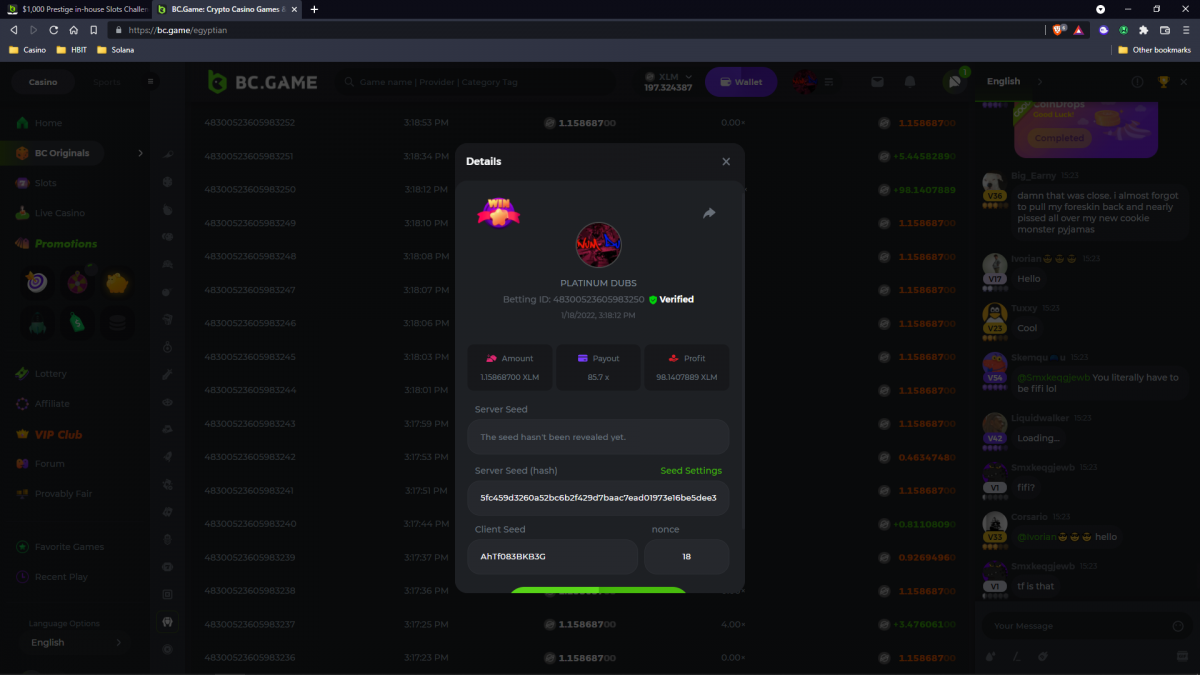Open the English language options dropdown
The width and height of the screenshot is (1200, 675).
(x=76, y=642)
